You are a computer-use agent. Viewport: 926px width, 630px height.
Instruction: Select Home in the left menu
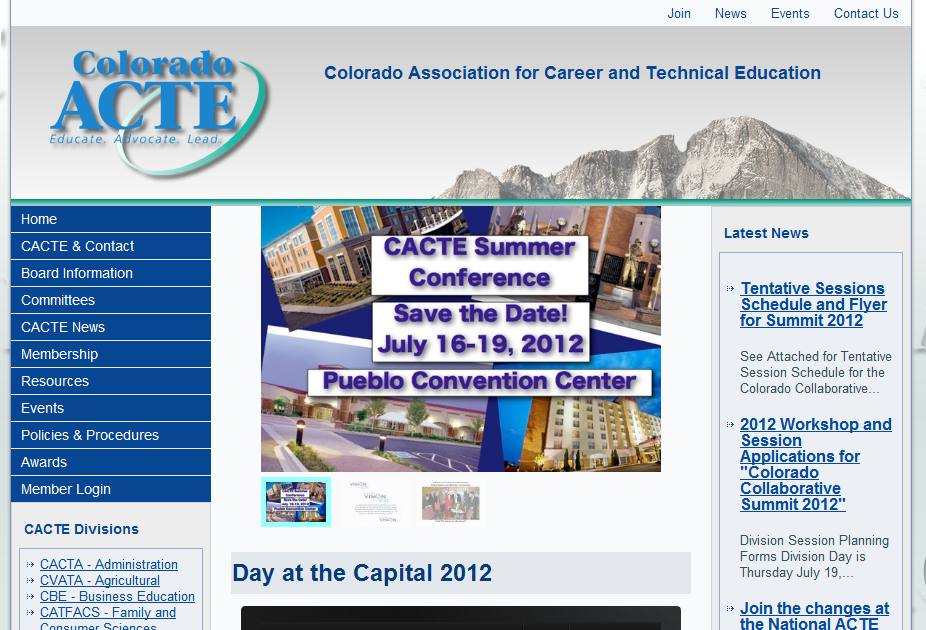click(39, 219)
